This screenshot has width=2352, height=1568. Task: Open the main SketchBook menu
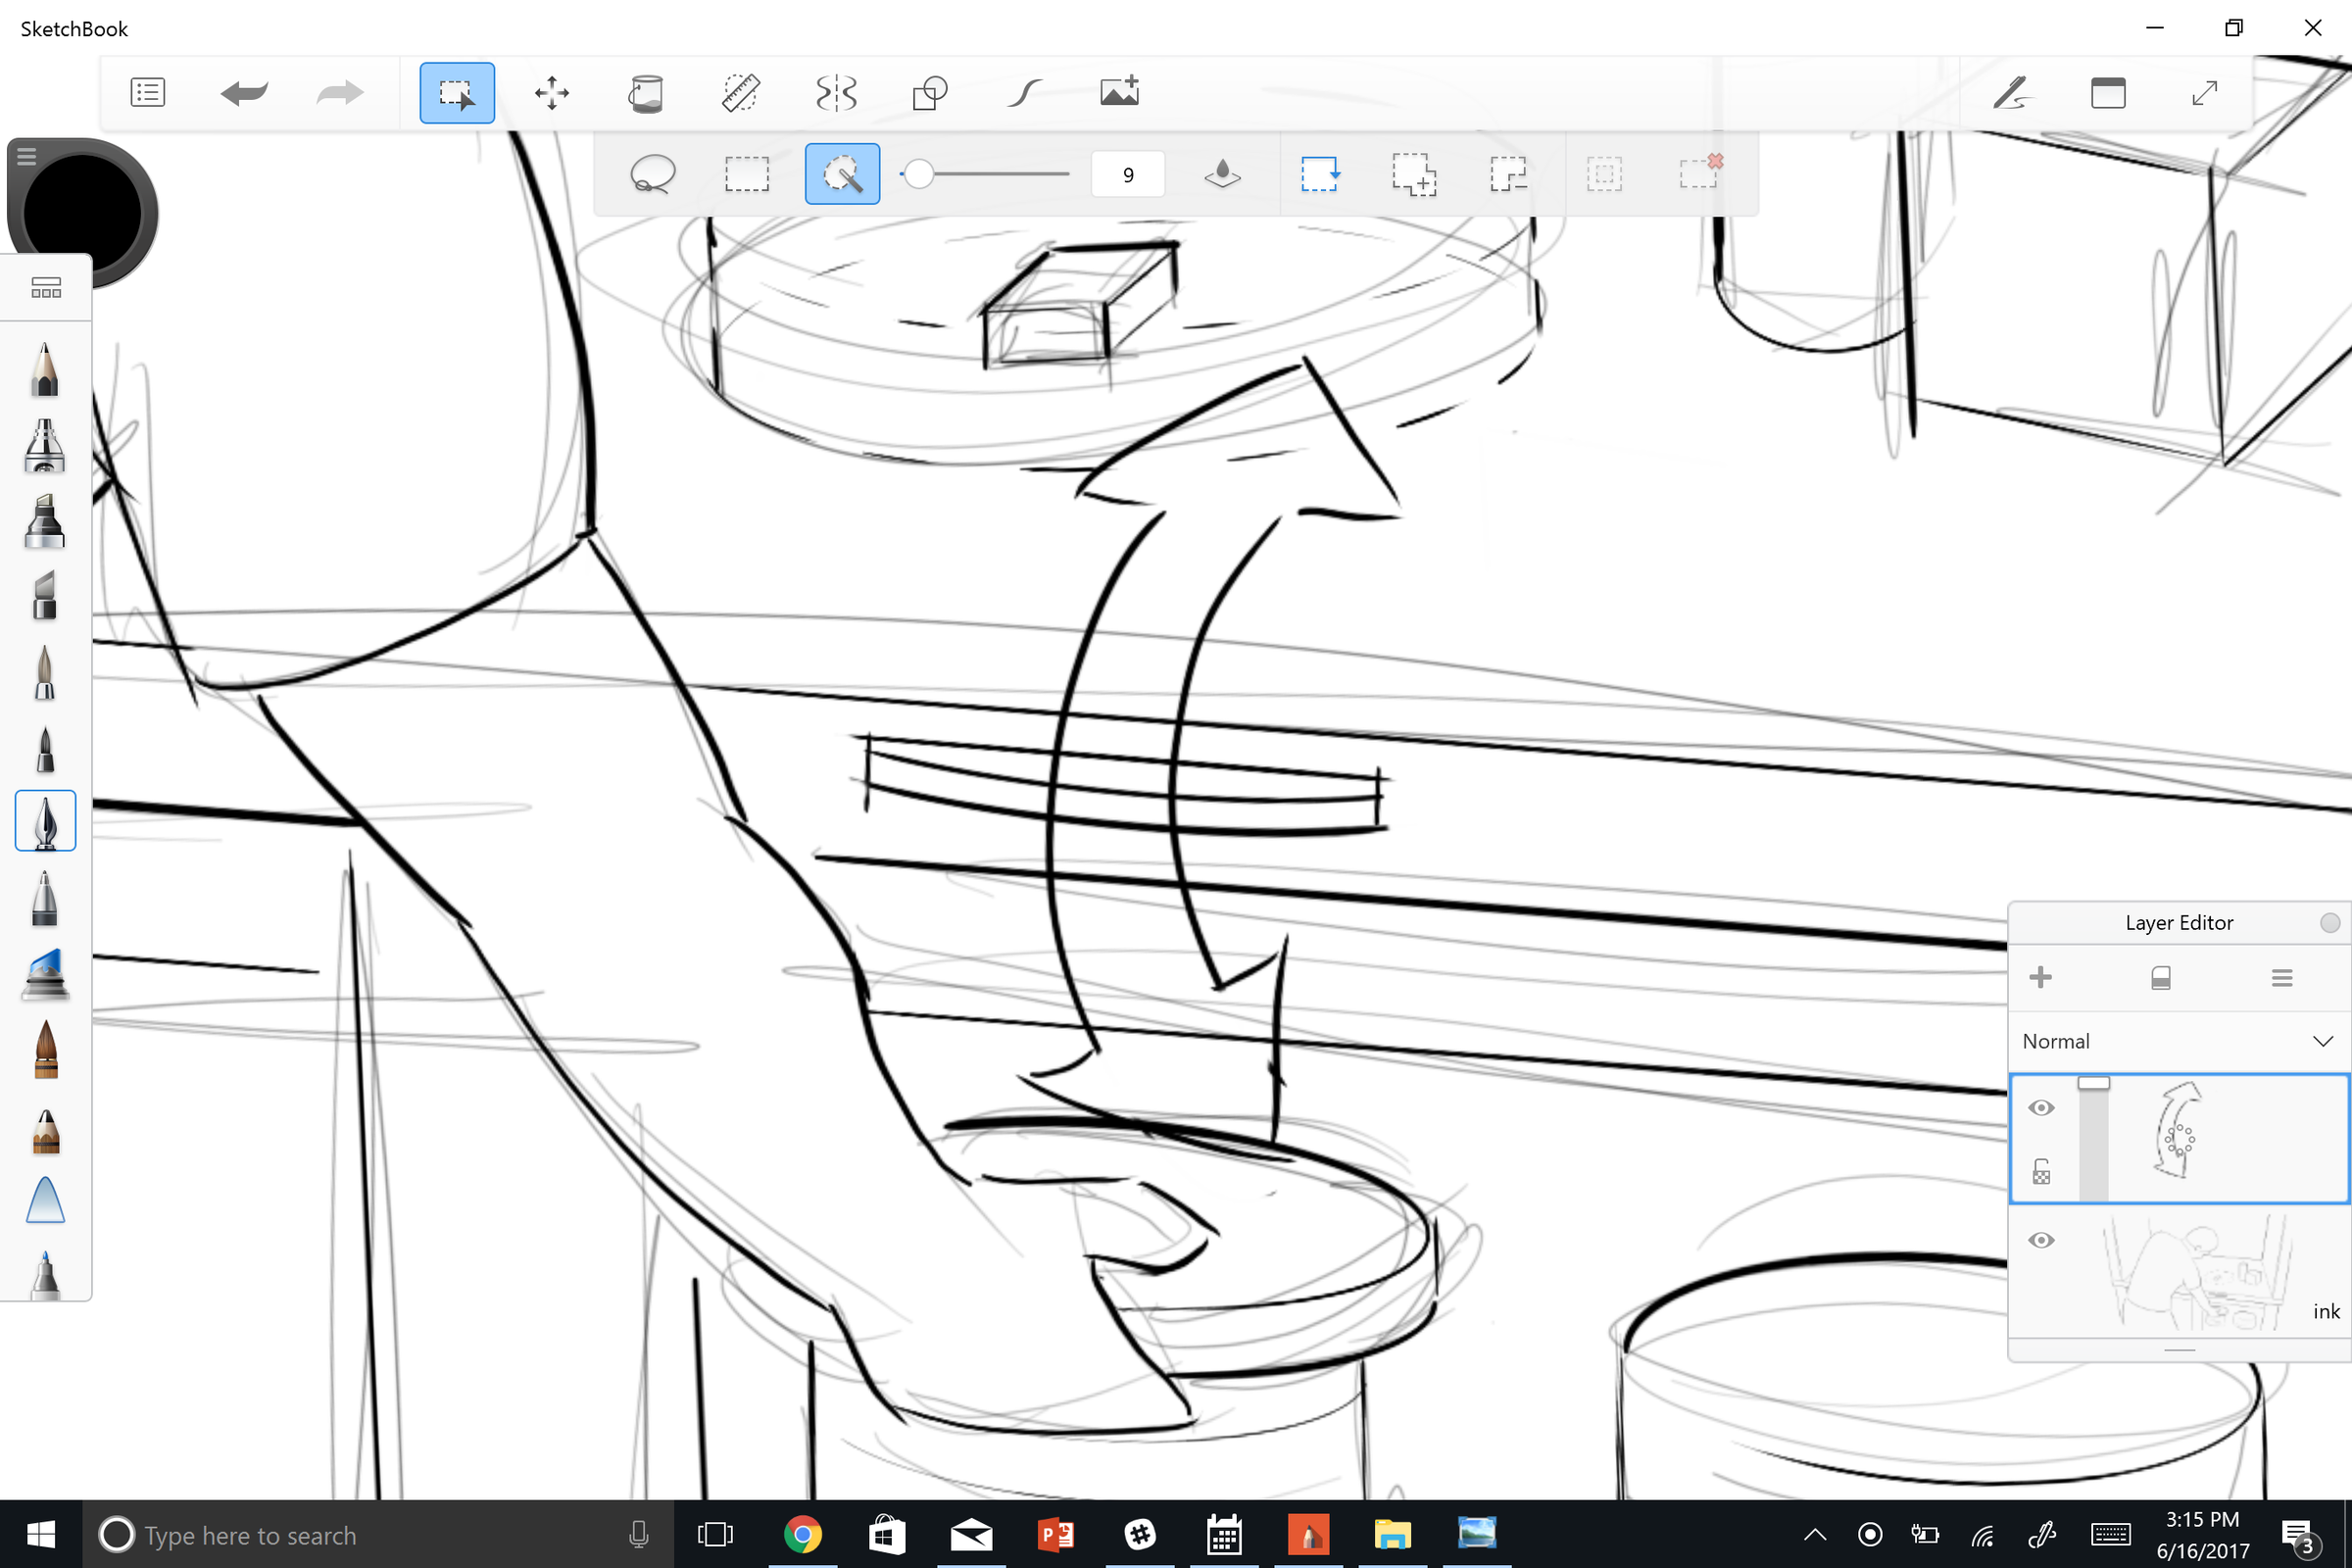coord(147,92)
